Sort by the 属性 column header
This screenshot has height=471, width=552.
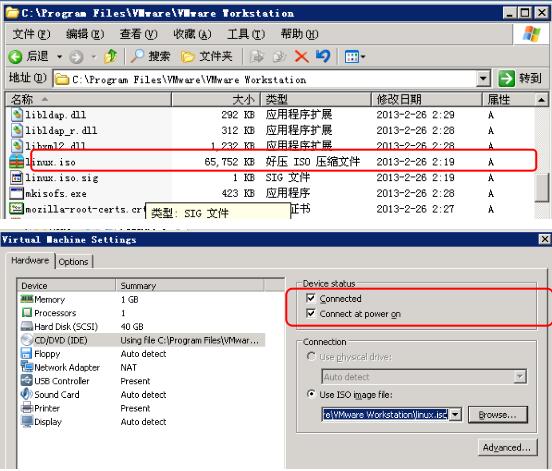pos(508,100)
